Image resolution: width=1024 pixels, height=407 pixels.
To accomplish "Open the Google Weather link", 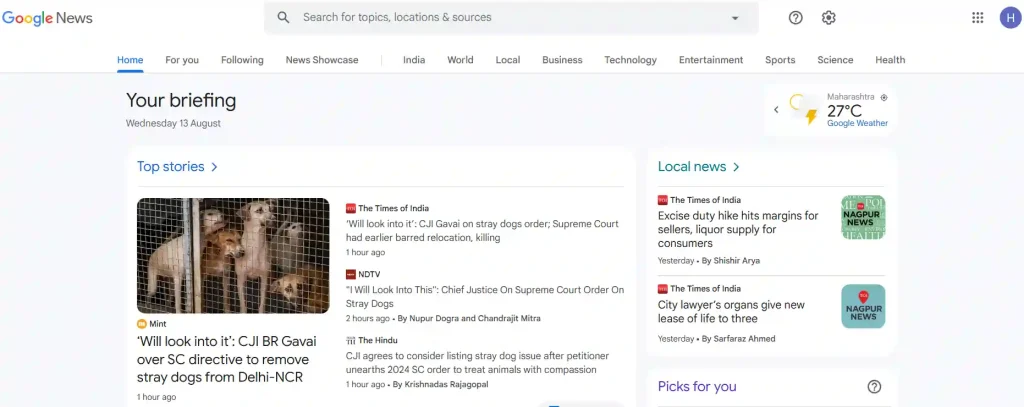I will pyautogui.click(x=857, y=123).
